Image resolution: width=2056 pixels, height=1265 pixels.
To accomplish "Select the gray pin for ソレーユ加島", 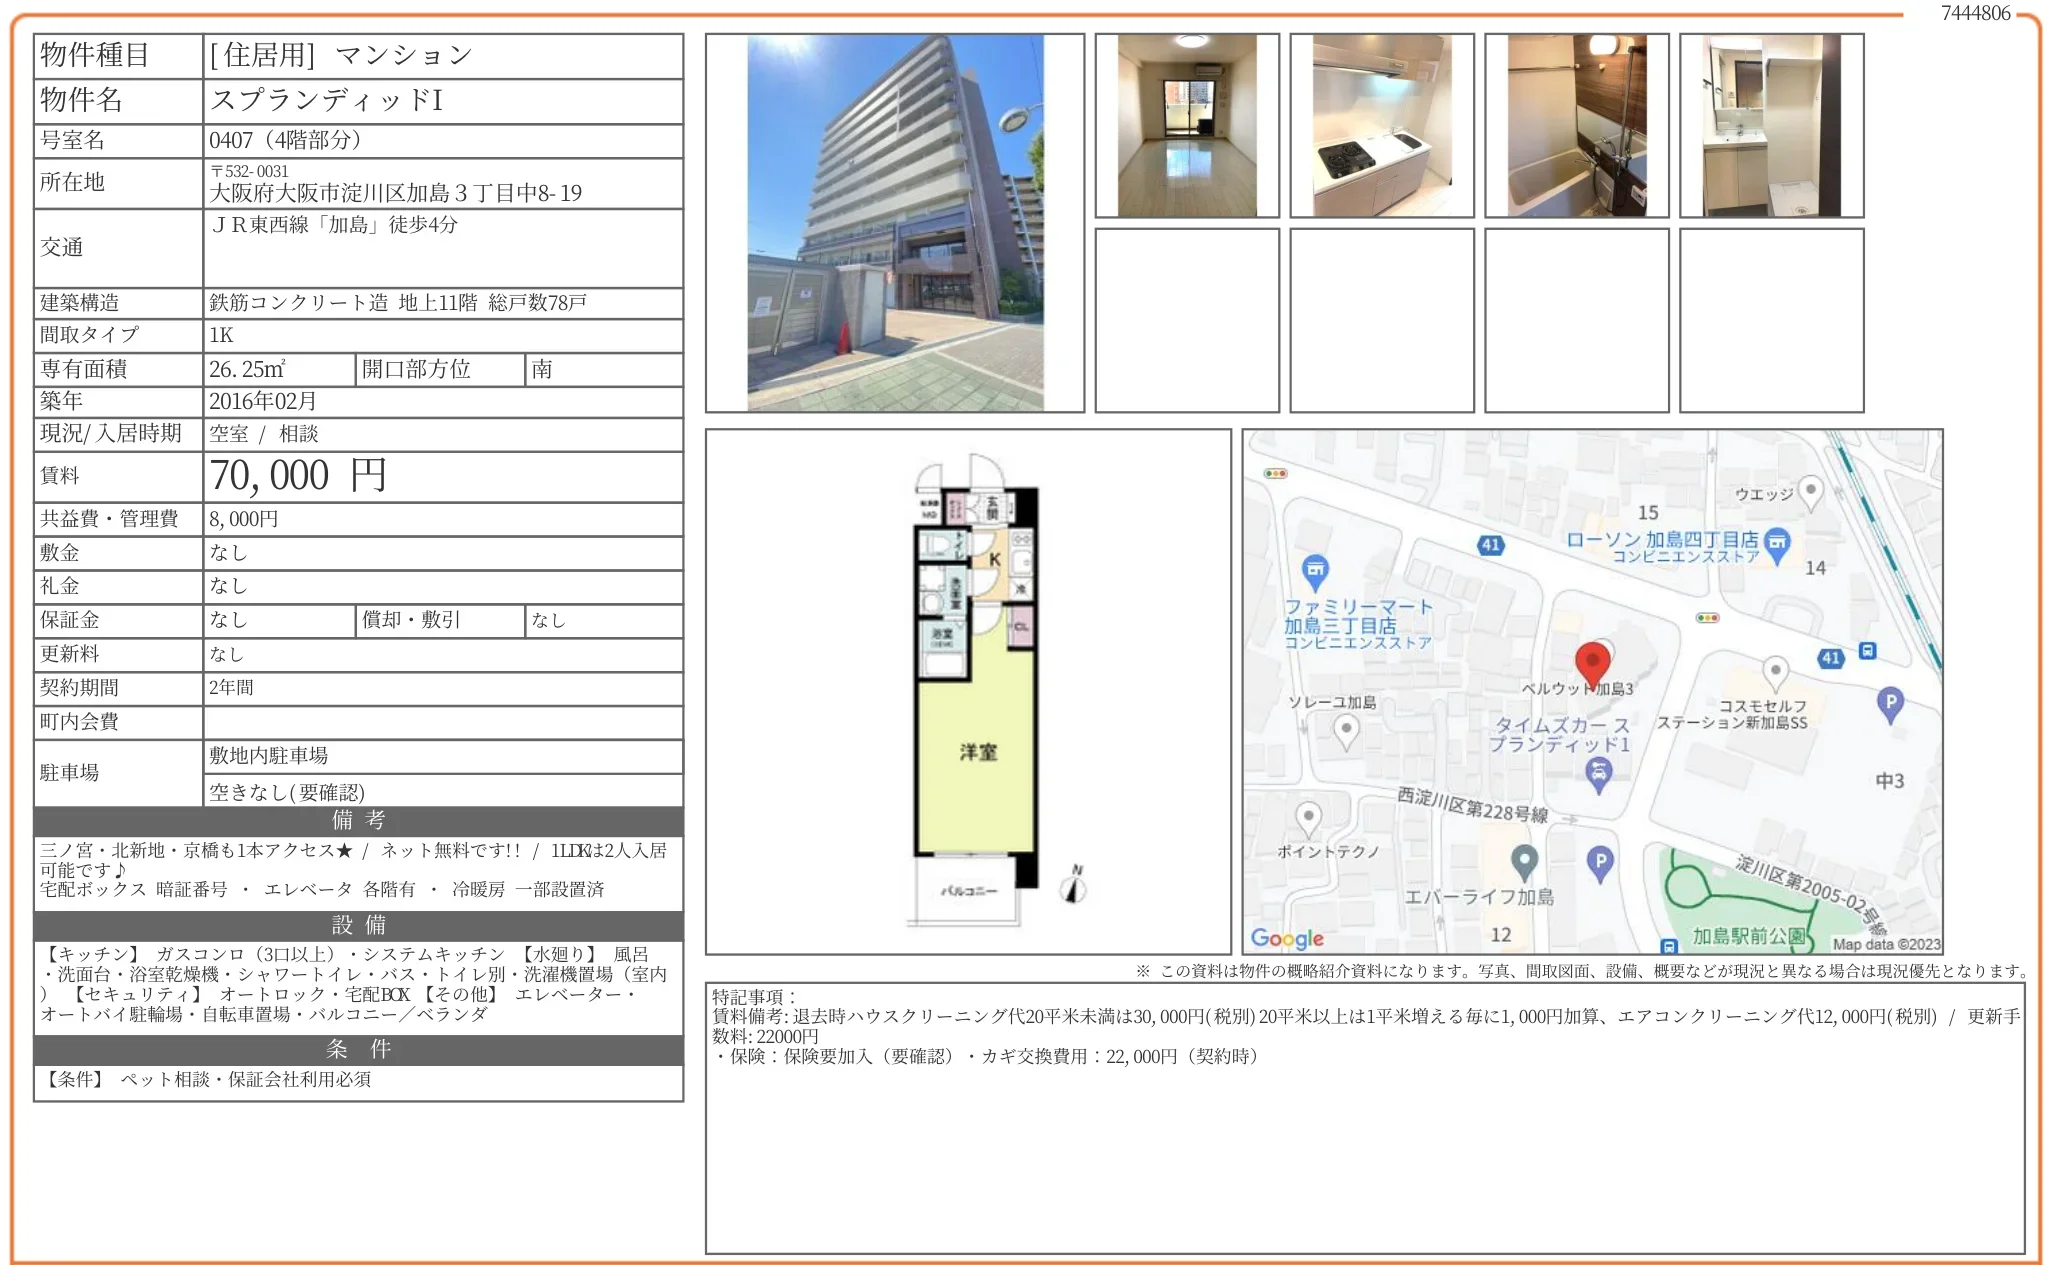I will [x=1346, y=727].
